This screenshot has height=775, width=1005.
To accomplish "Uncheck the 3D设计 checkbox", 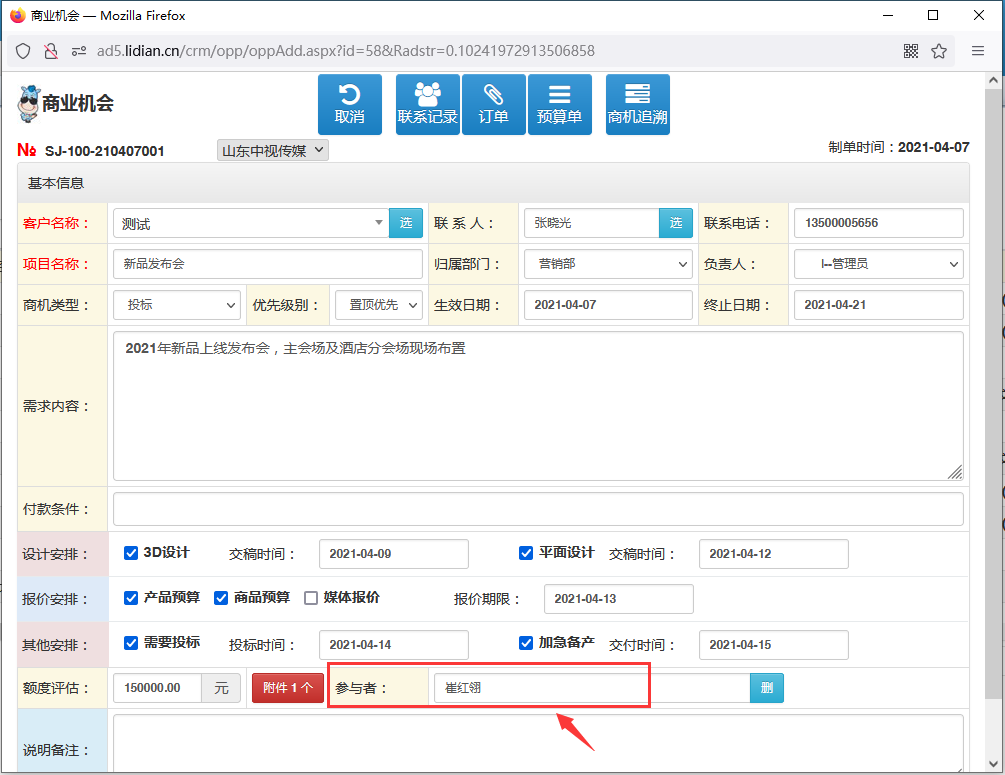I will tap(131, 553).
